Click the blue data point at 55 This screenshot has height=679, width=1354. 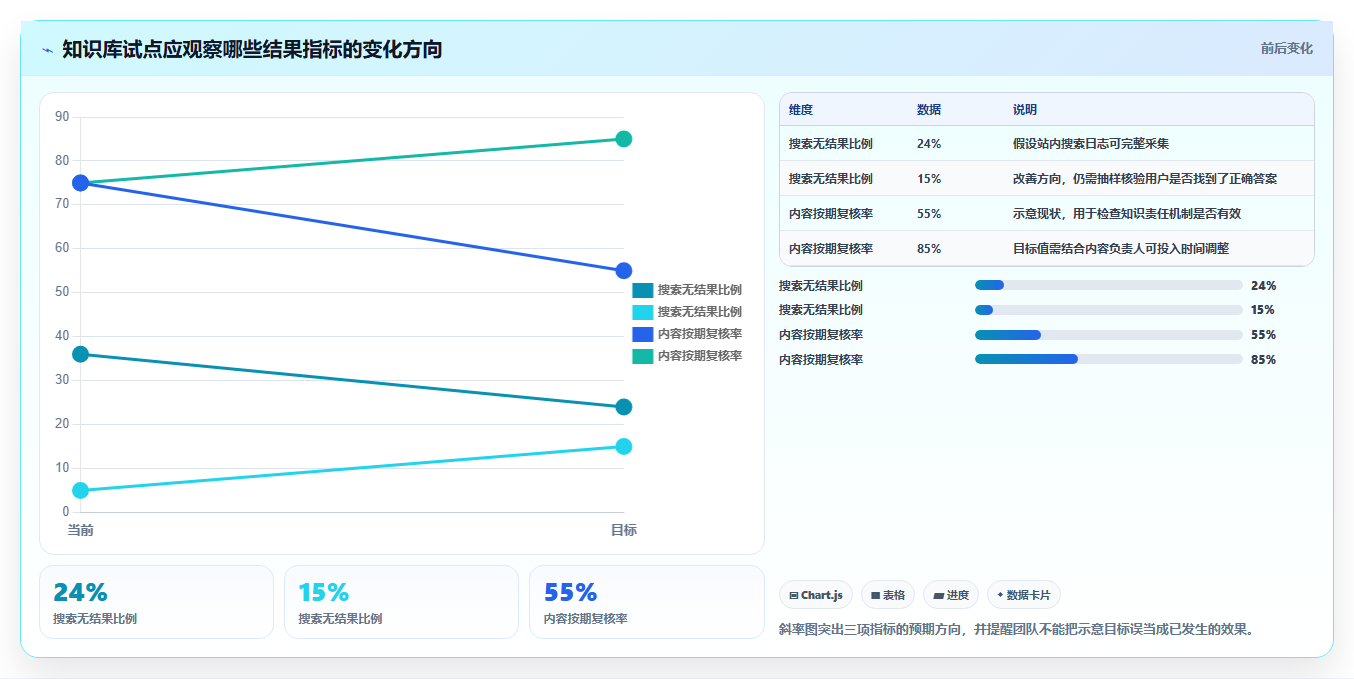tap(623, 271)
